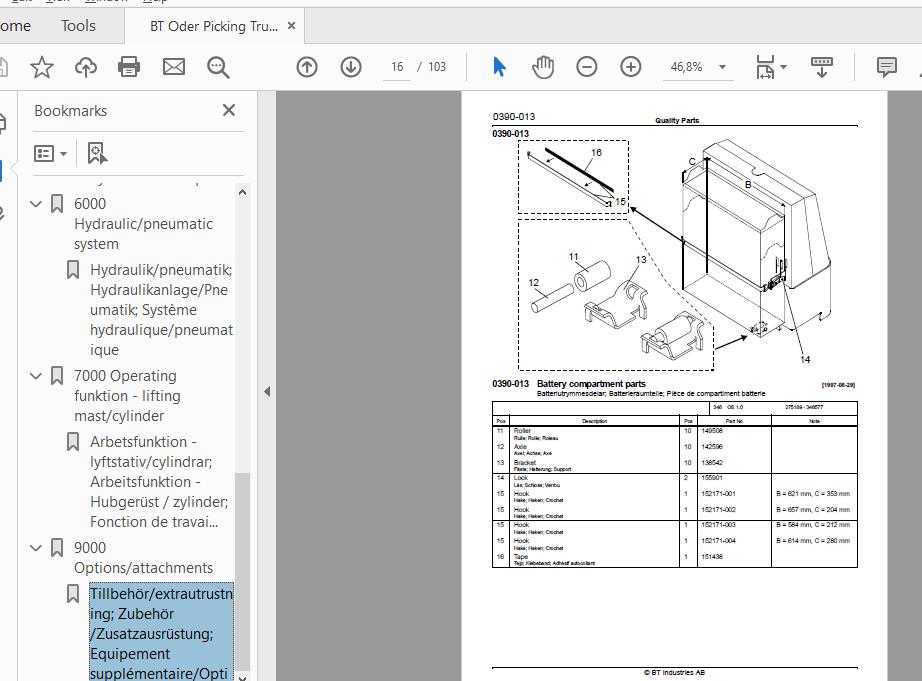This screenshot has height=681, width=922.
Task: Select the arrow selection tool
Action: point(499,67)
